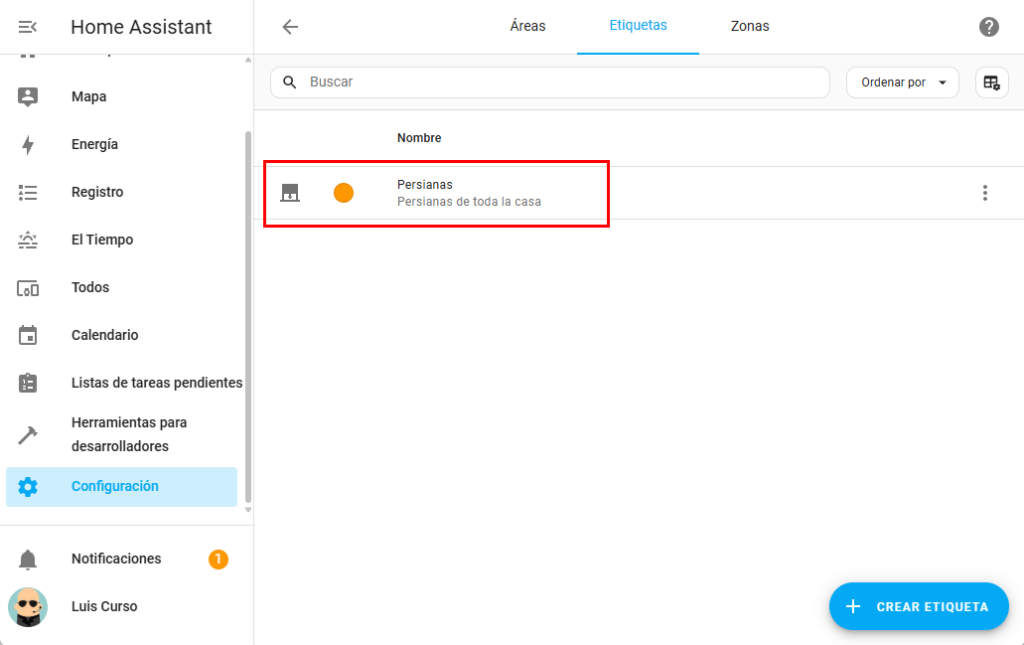Collapse the sidebar with the menu icon

[28, 27]
